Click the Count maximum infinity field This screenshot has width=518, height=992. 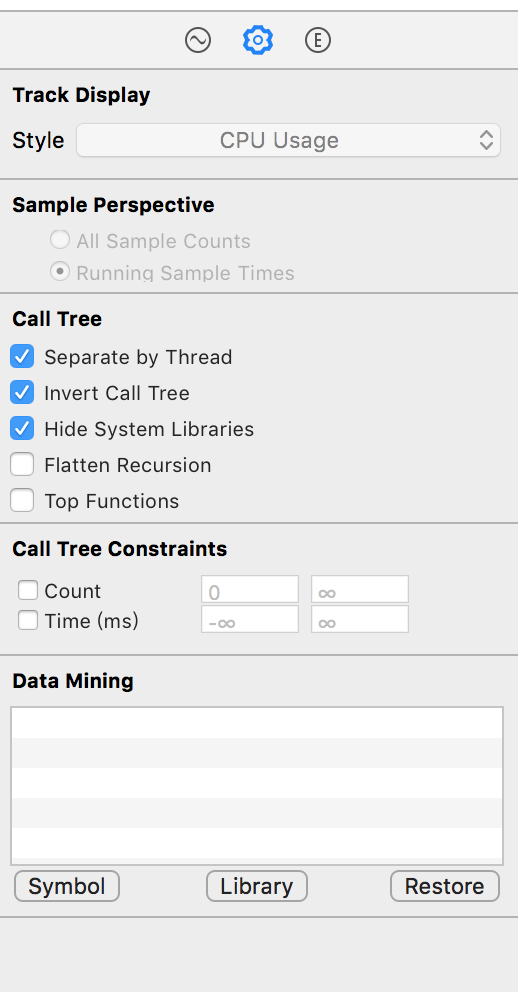coord(360,590)
